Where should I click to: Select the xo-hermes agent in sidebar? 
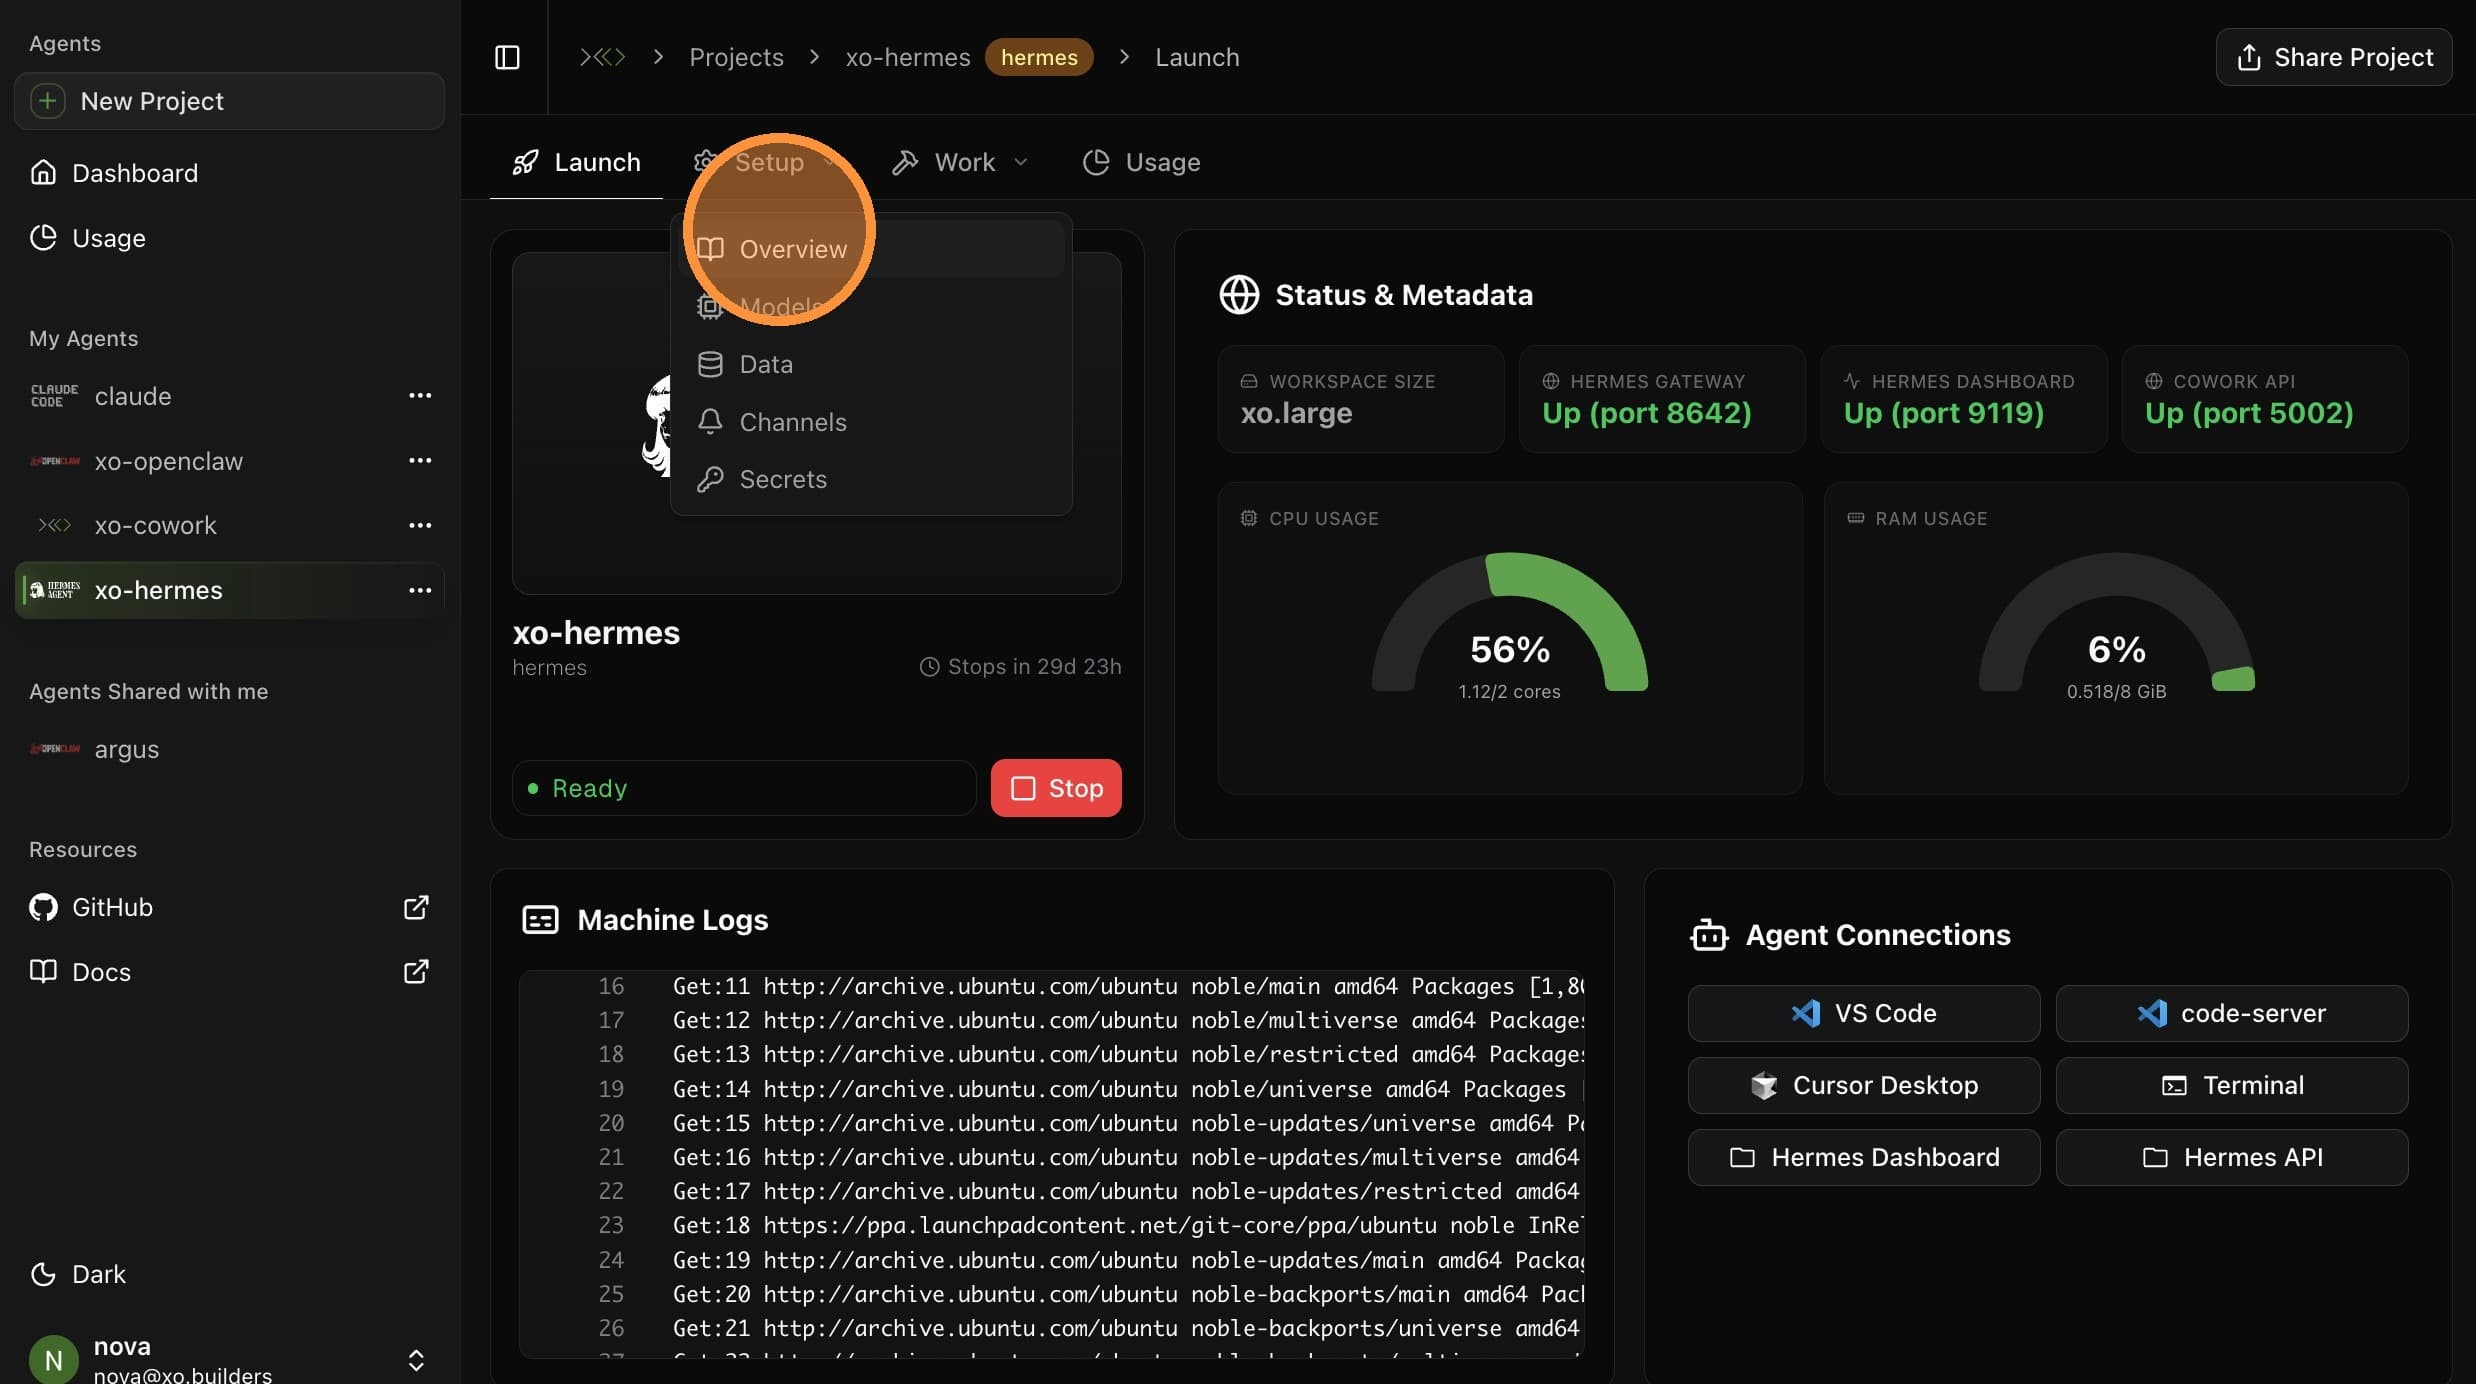[x=229, y=590]
